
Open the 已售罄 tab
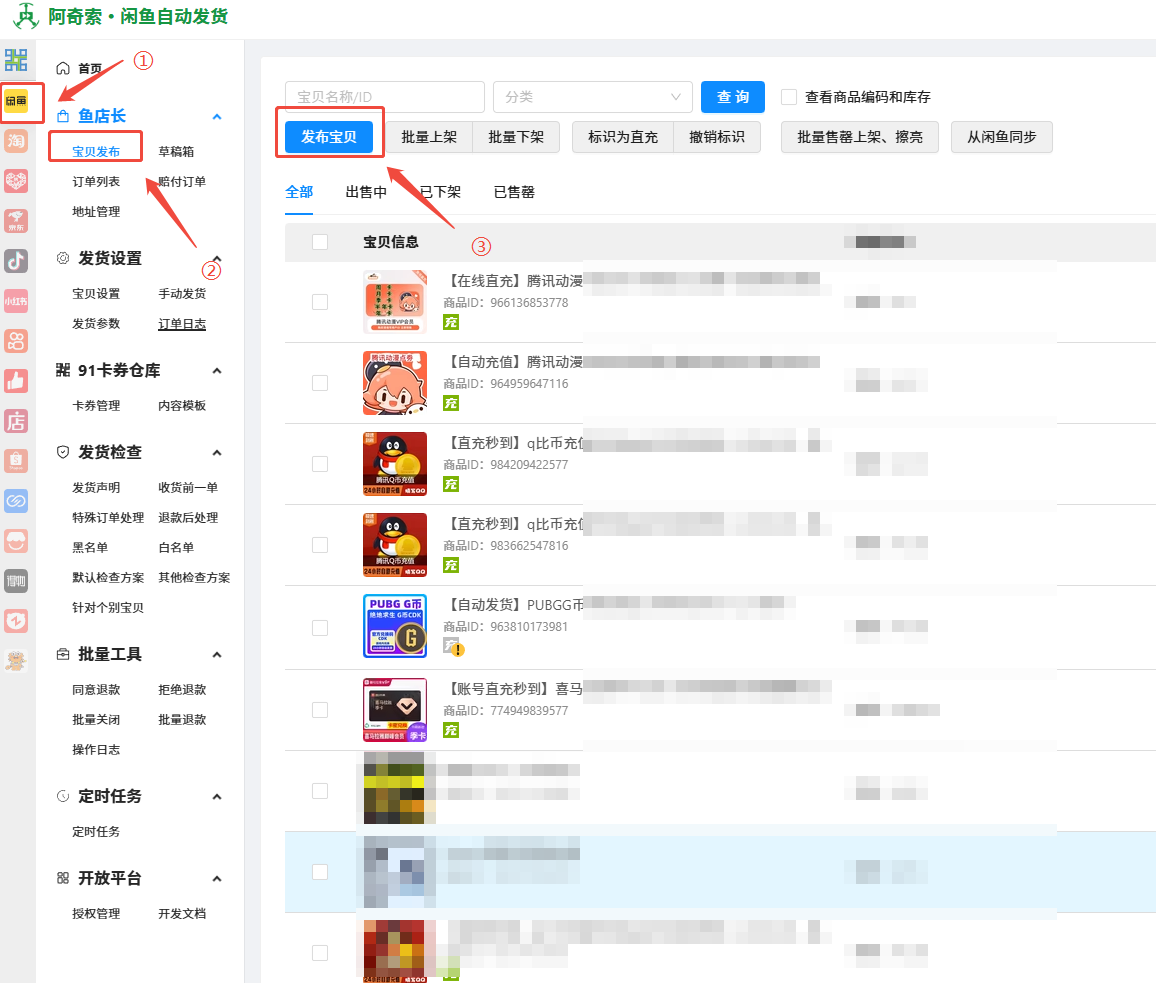[x=513, y=192]
